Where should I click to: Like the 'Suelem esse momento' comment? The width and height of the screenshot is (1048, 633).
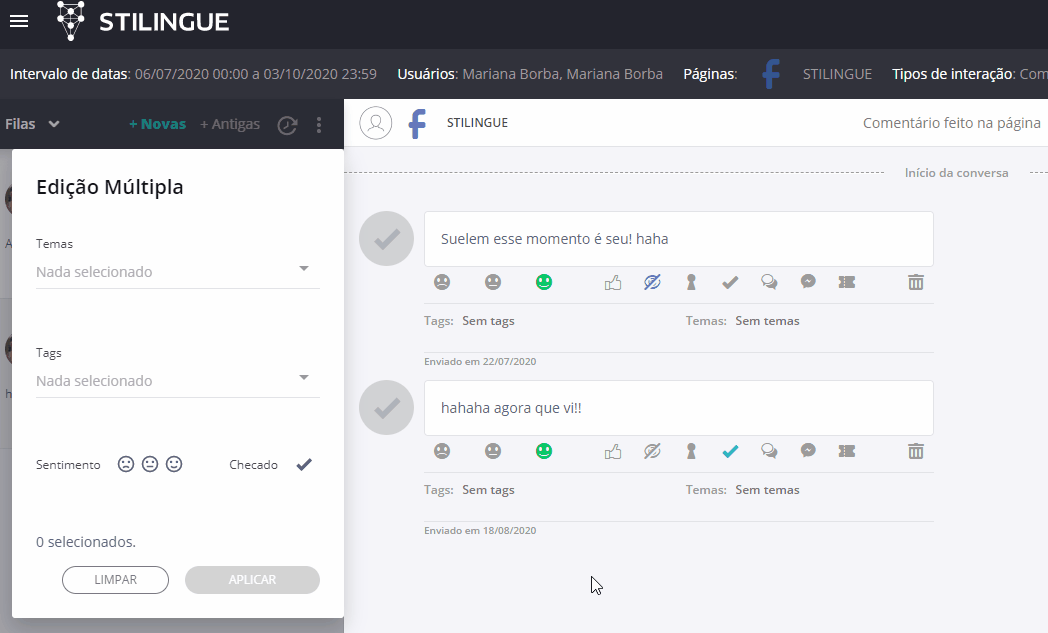click(613, 283)
